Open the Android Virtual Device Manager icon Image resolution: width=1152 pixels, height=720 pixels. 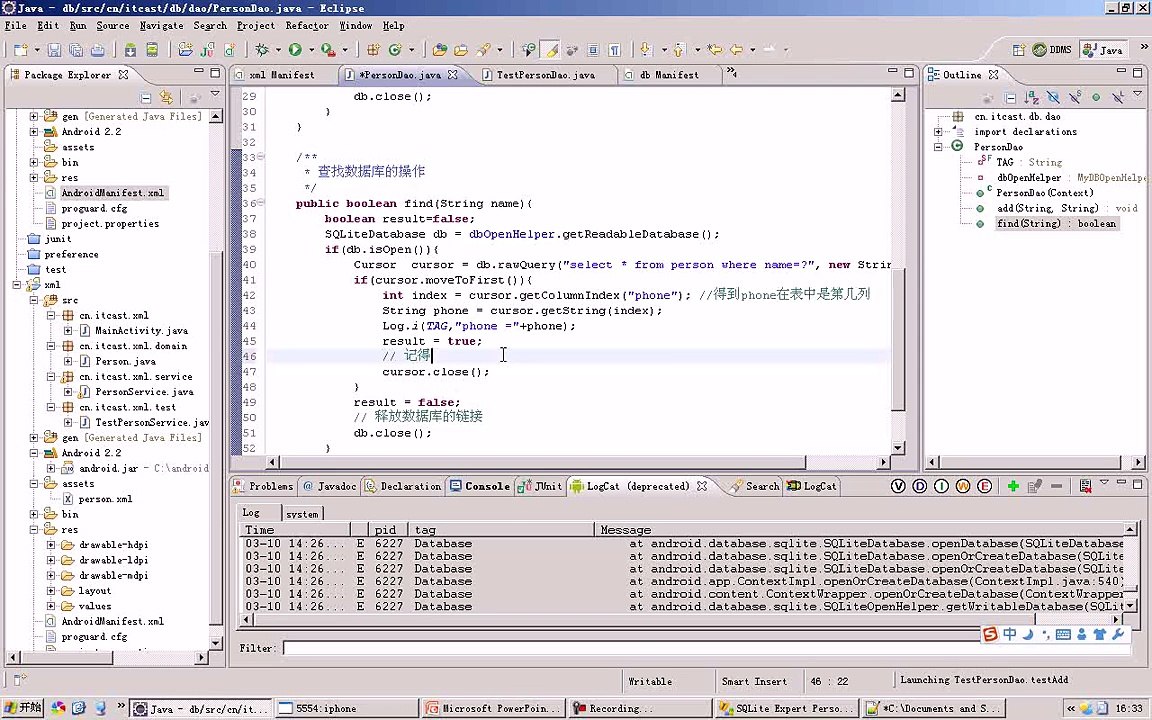[151, 50]
